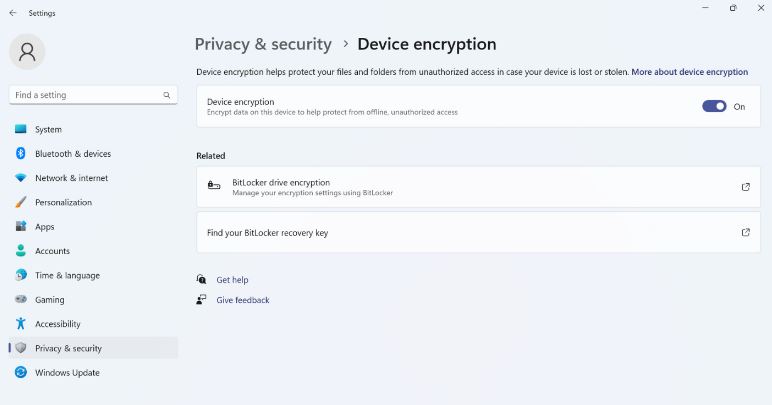Click the Time & language globe icon
Viewport: 772px width, 405px height.
click(21, 275)
